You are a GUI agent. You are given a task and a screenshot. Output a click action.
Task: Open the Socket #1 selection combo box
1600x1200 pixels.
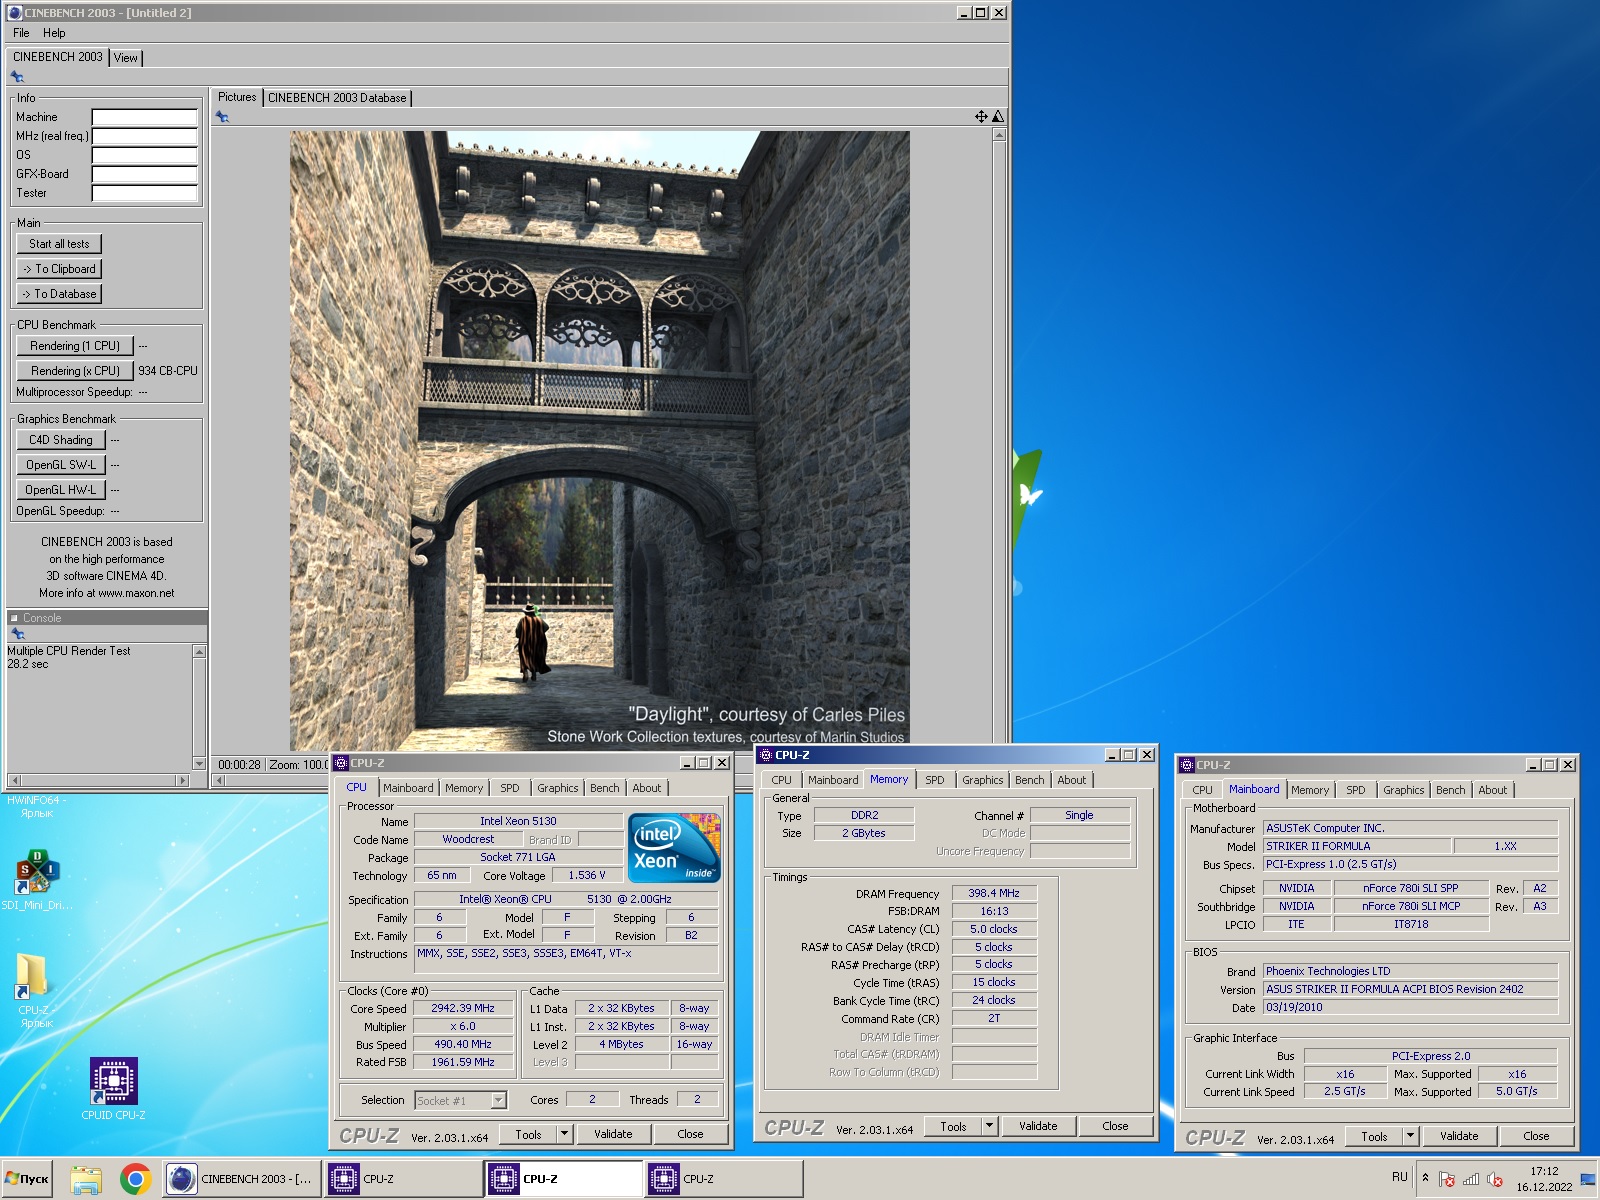[461, 1100]
